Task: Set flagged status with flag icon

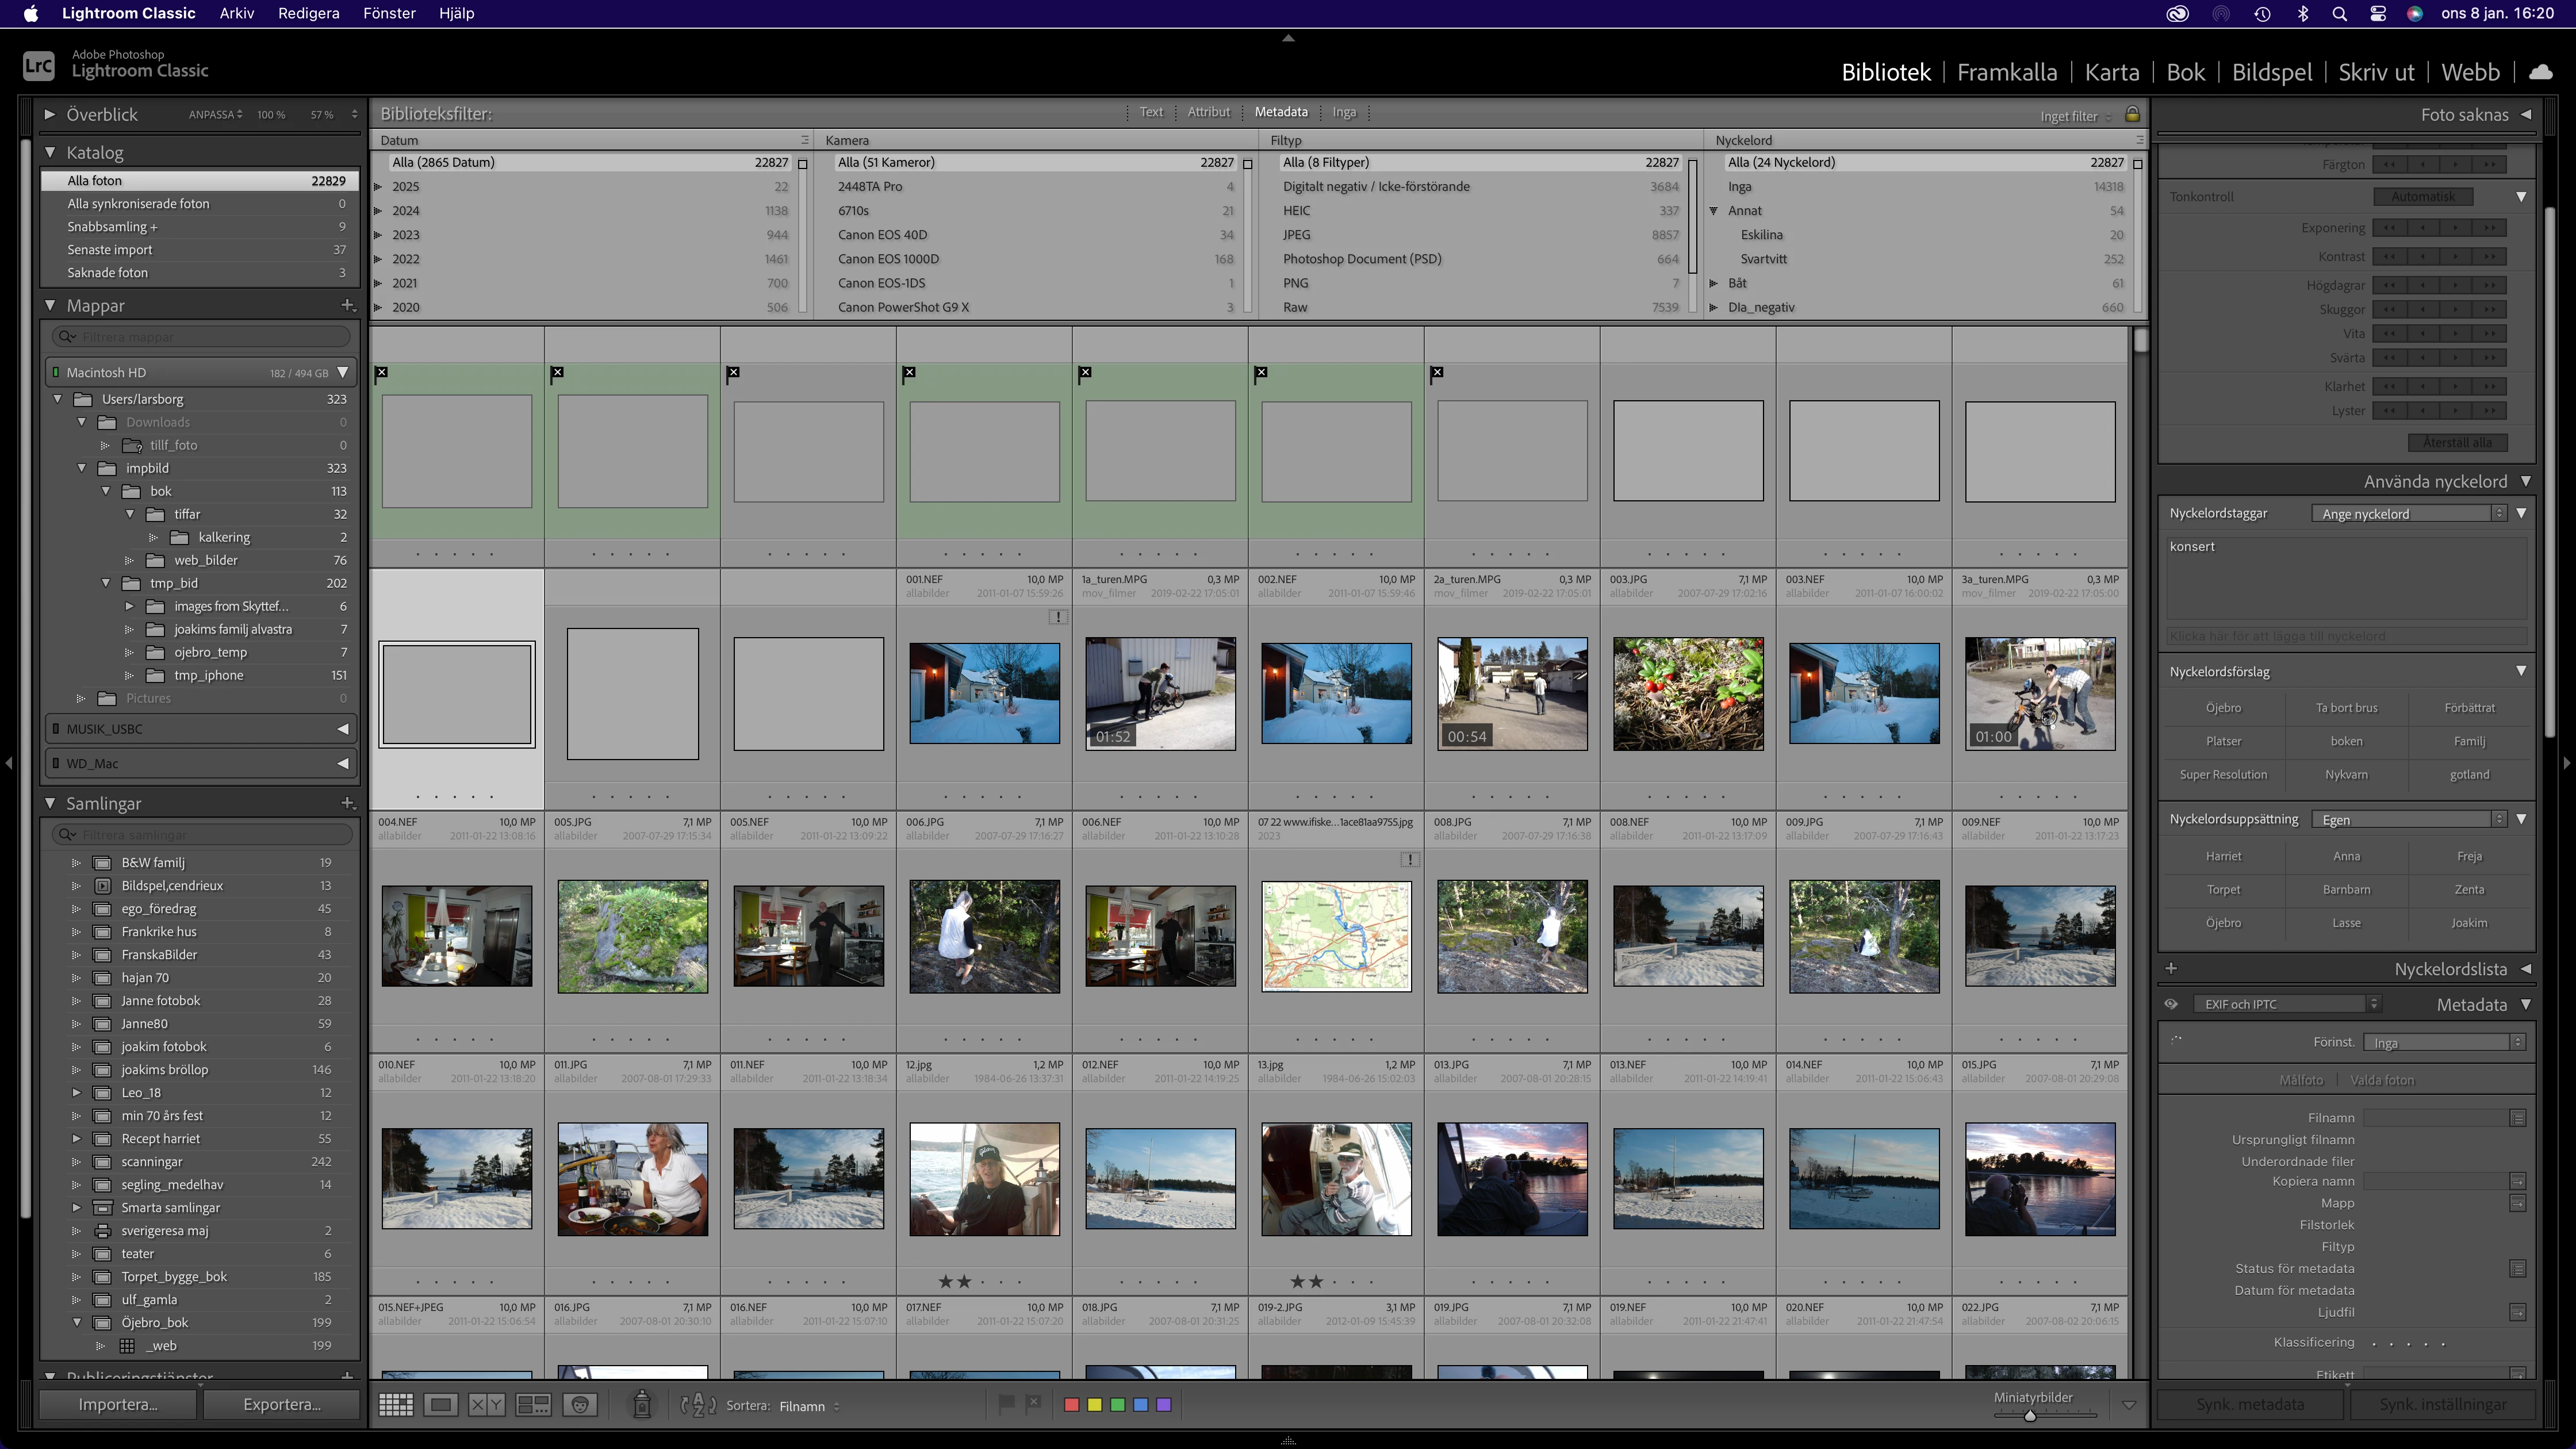Action: coord(1007,1404)
